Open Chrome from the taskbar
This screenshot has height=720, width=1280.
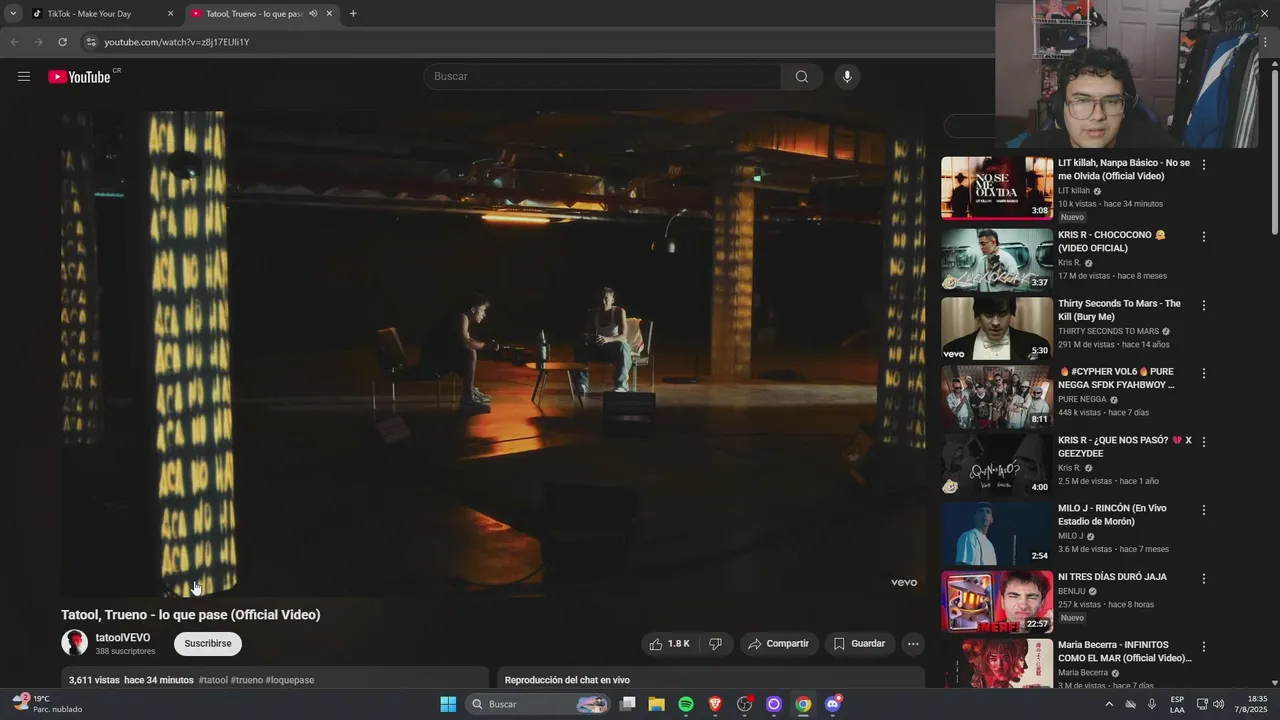click(x=803, y=704)
